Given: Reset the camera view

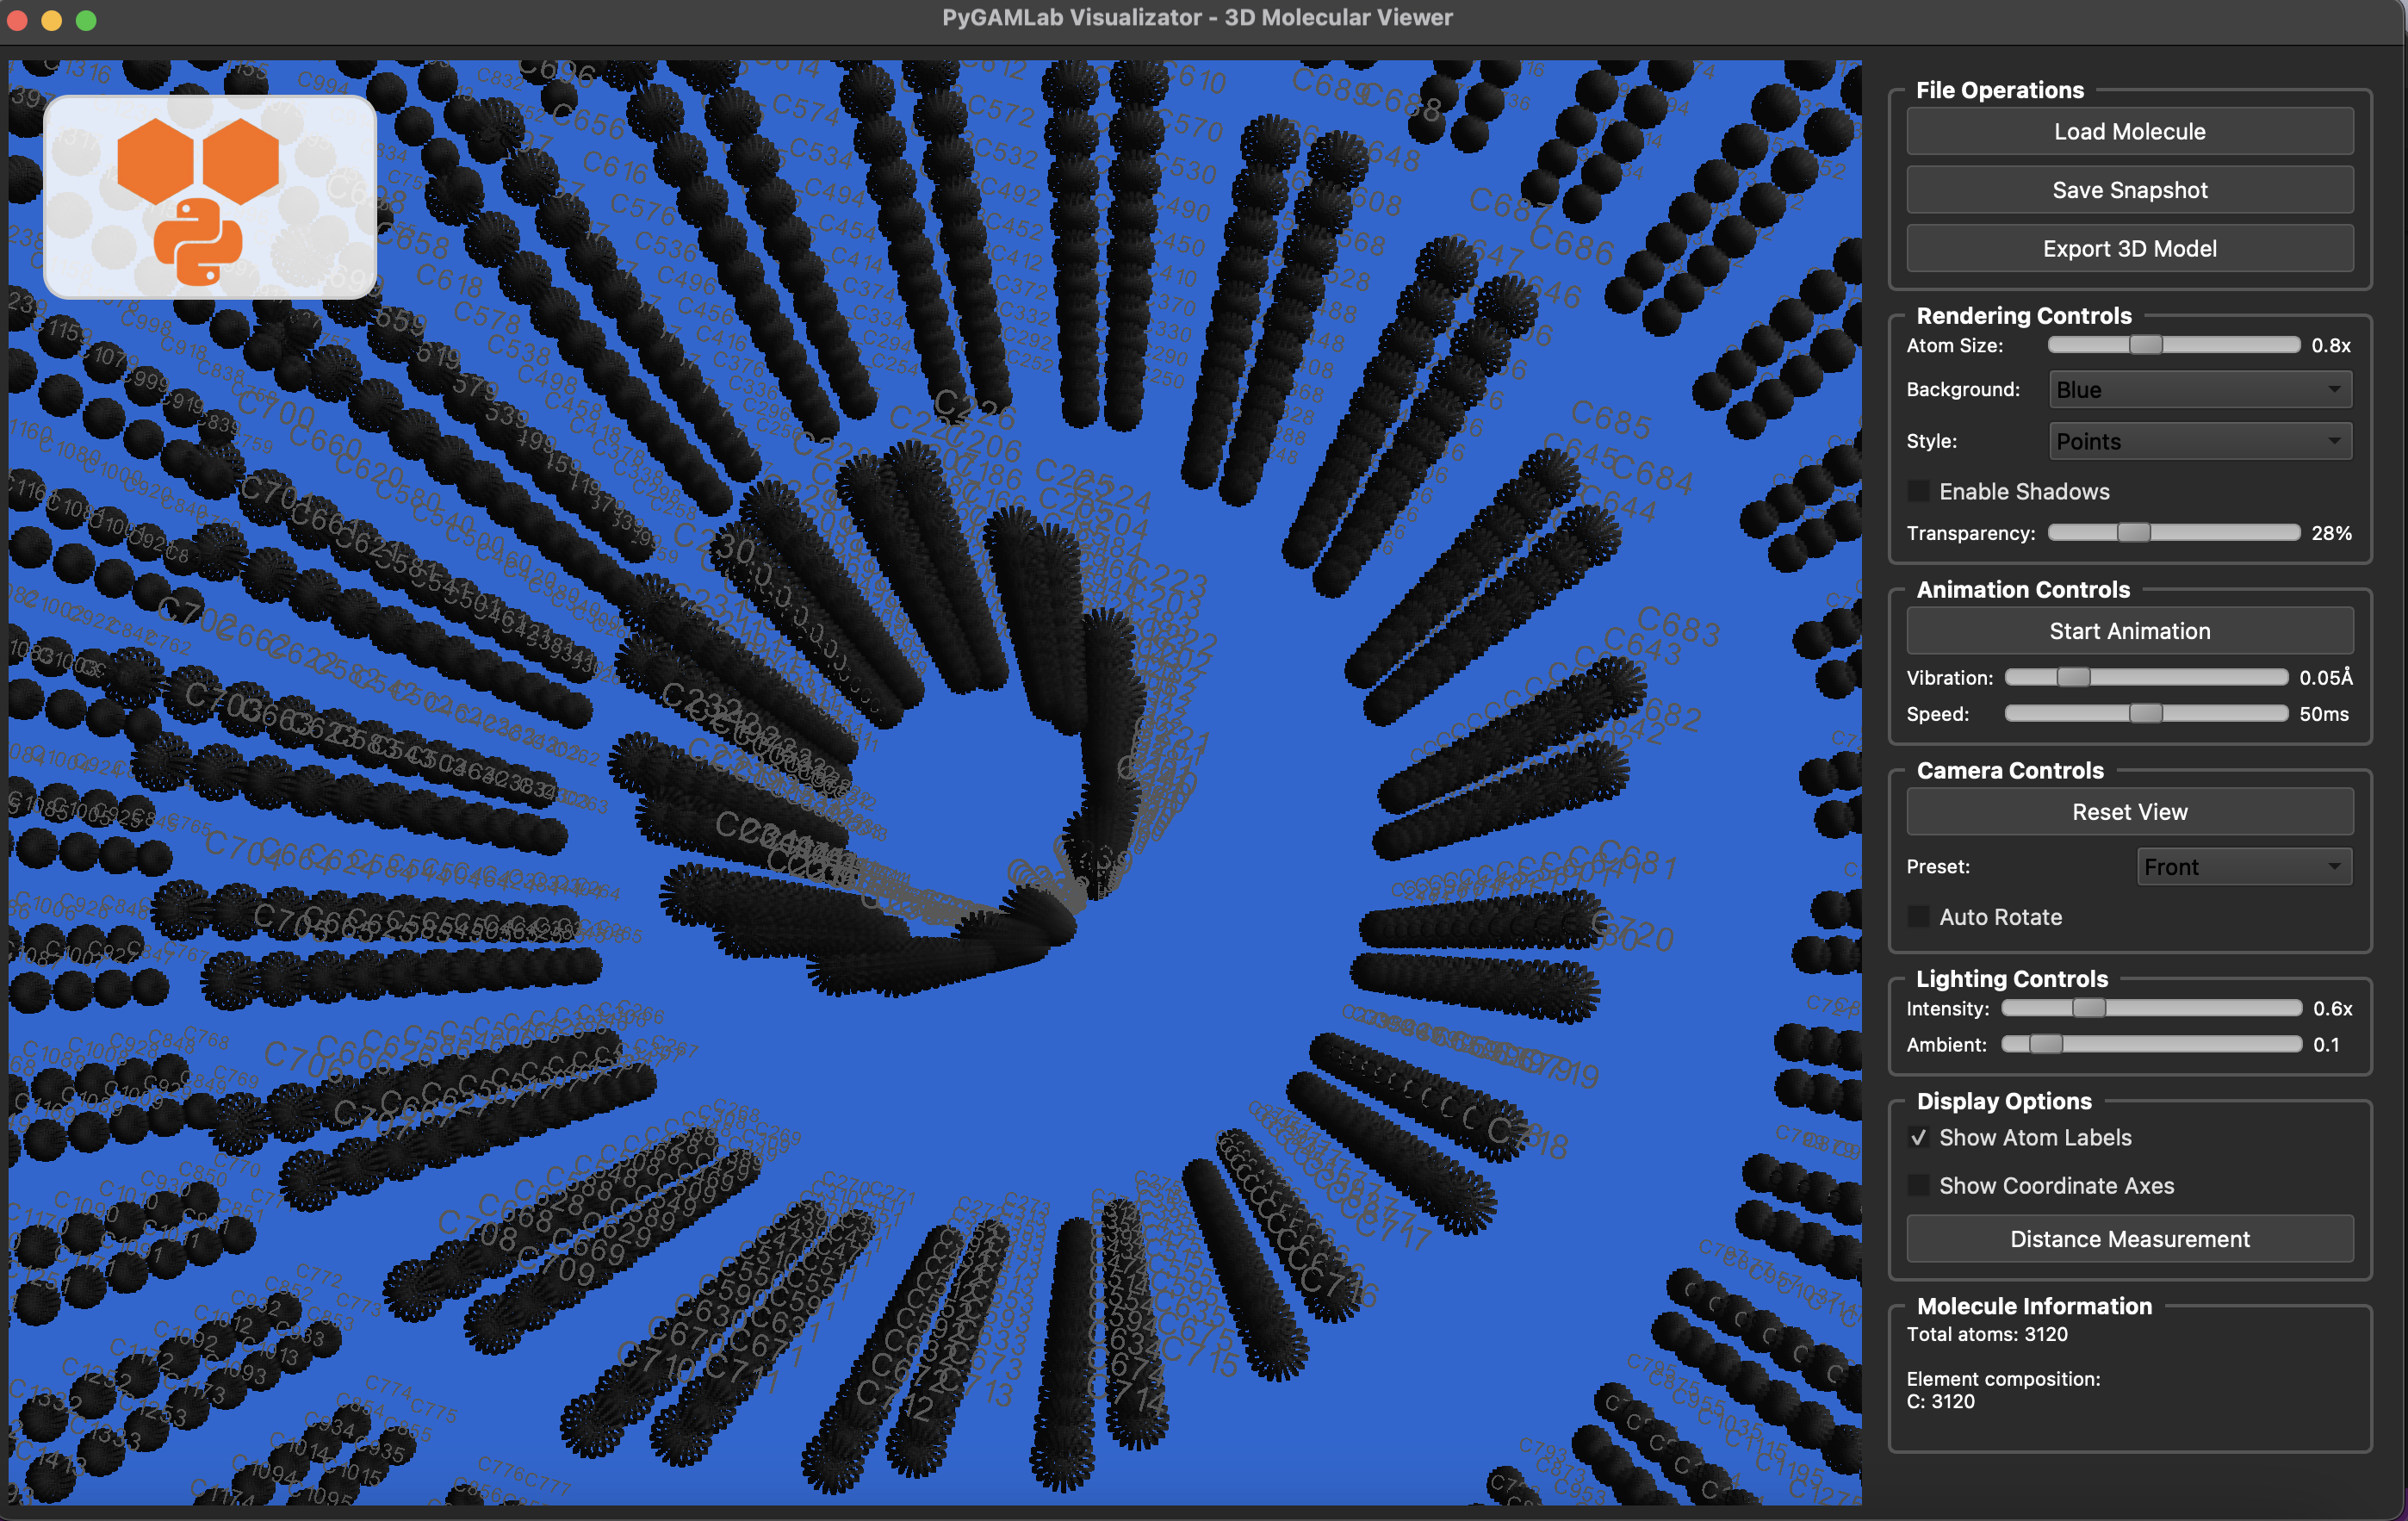Looking at the screenshot, I should coord(2129,812).
